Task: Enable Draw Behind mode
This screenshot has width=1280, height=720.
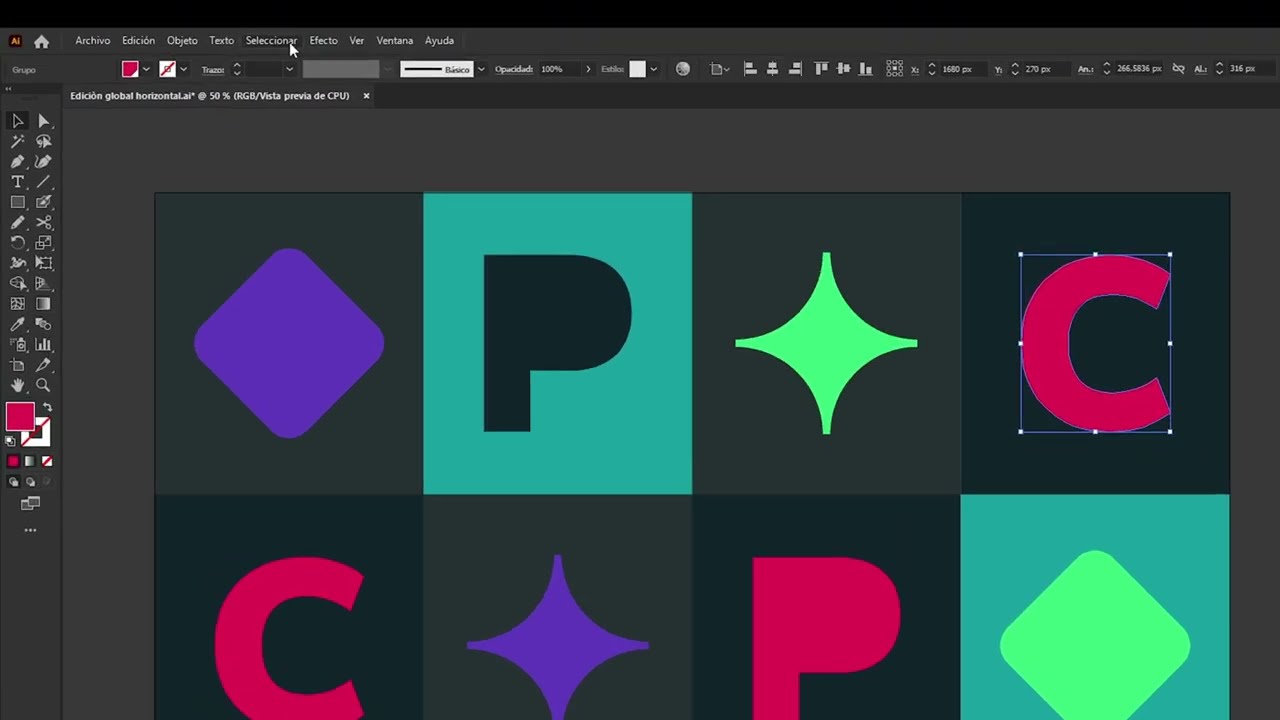Action: click(30, 482)
